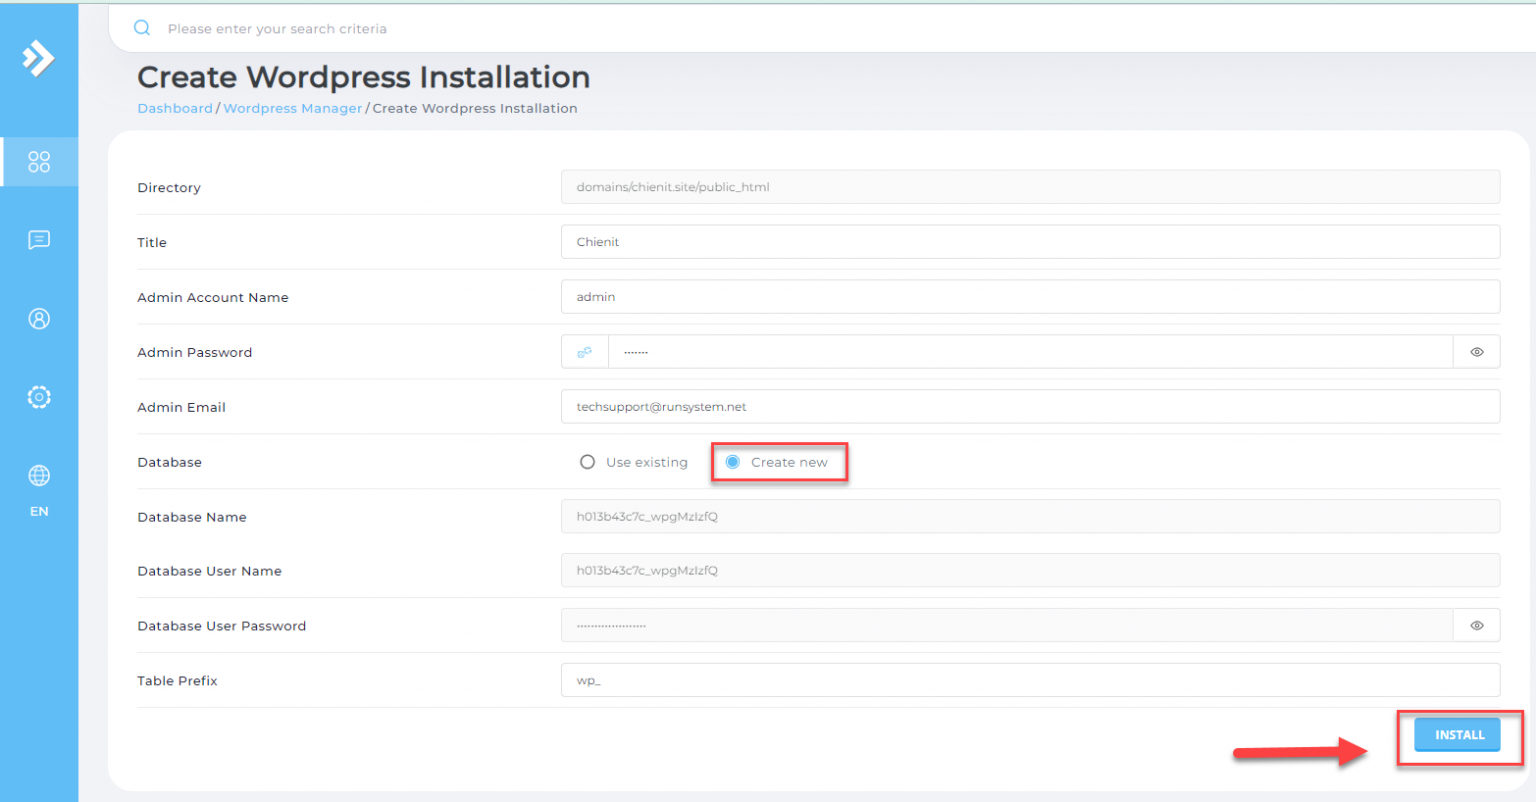Show the Admin Password characters
This screenshot has height=802, width=1536.
[1476, 352]
